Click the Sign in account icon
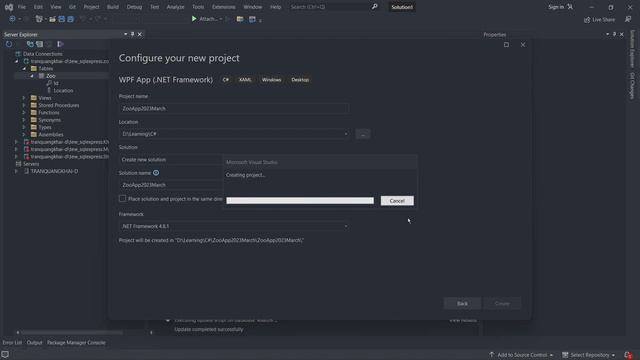Viewport: 640px width, 360px height. pyautogui.click(x=570, y=7)
